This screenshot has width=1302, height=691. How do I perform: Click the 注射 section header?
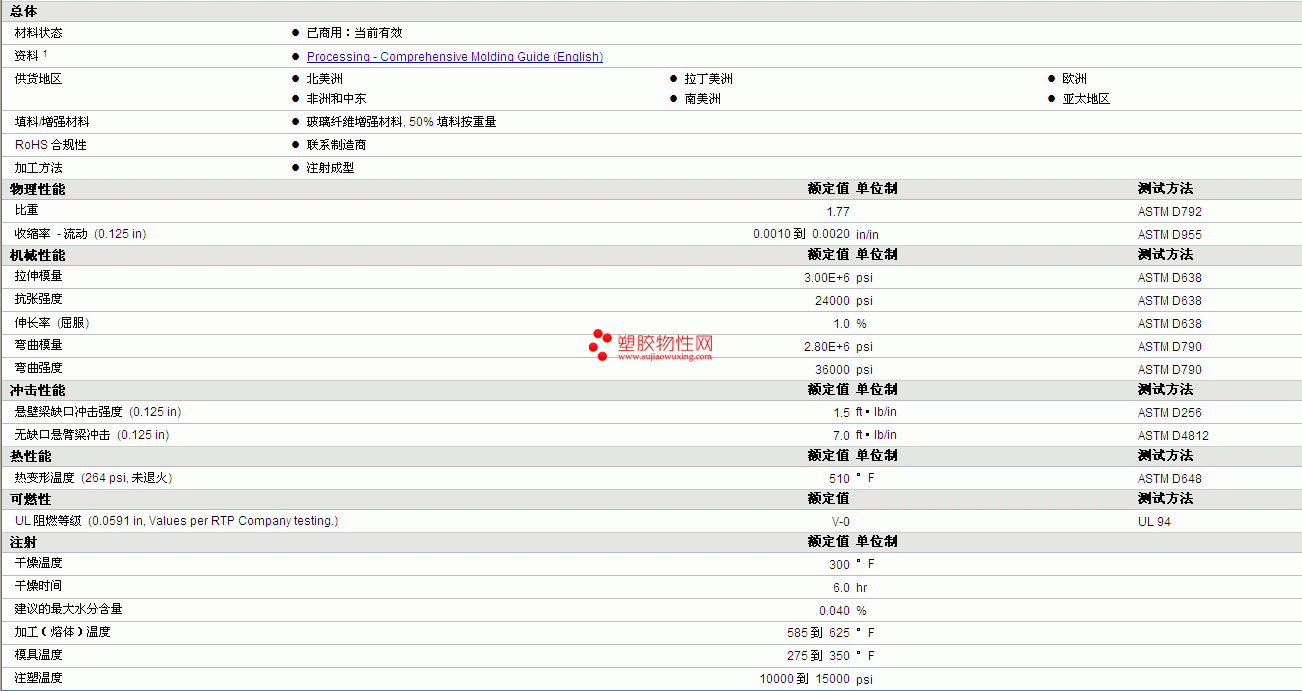23,542
